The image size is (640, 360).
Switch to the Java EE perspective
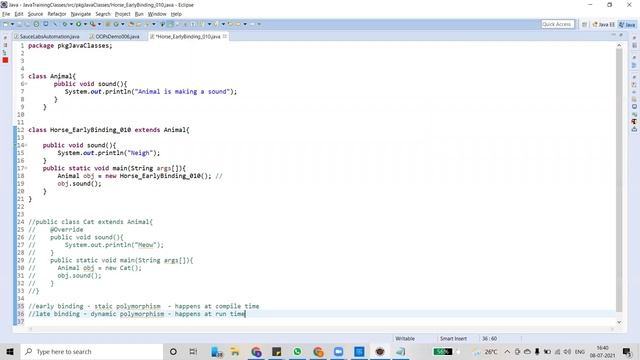(x=603, y=24)
